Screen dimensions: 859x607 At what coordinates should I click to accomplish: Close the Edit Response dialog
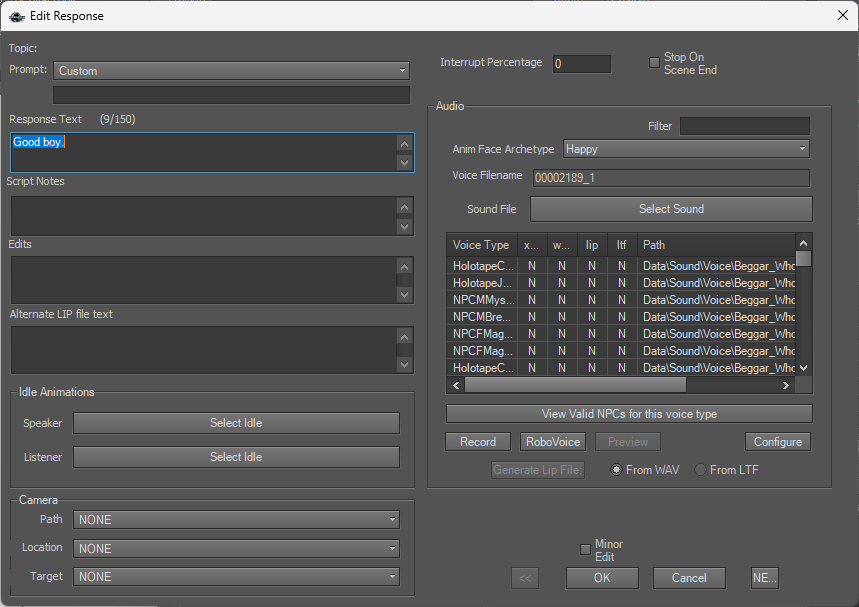point(843,15)
